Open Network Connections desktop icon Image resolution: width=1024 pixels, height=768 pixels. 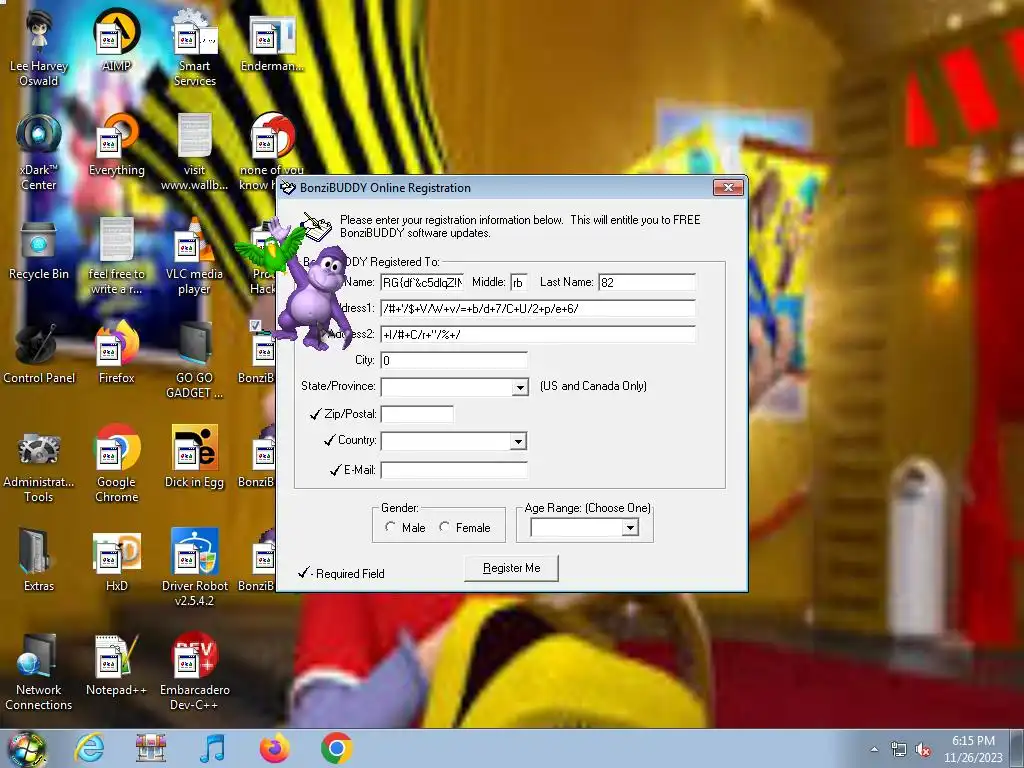[x=39, y=671]
